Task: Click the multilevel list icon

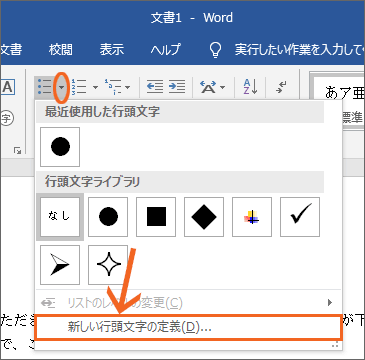Action: pos(112,87)
